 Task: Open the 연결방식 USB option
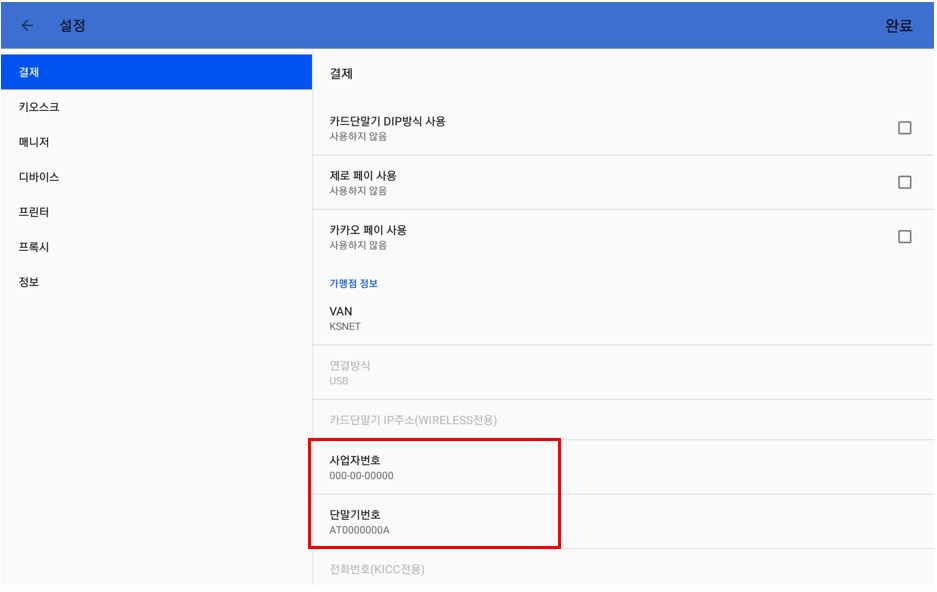click(x=623, y=372)
